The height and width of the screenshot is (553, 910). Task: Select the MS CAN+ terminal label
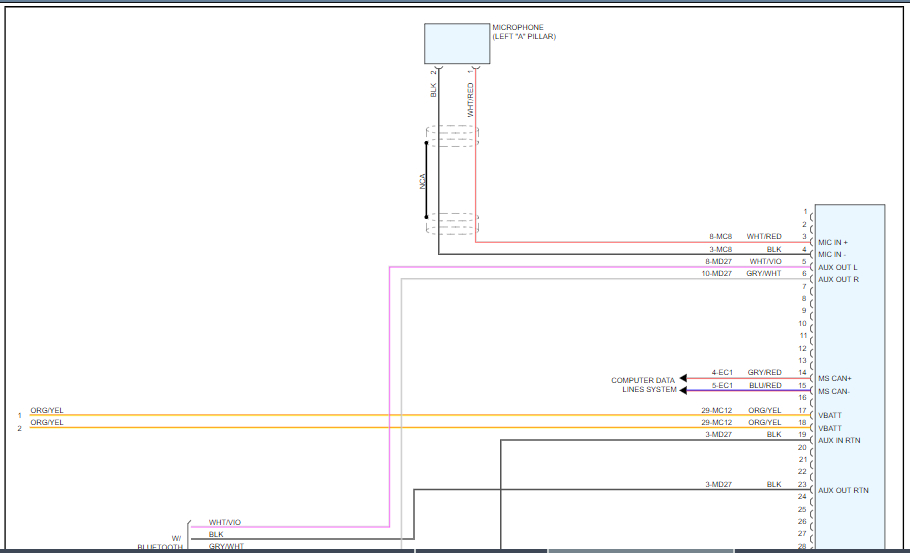pyautogui.click(x=836, y=378)
